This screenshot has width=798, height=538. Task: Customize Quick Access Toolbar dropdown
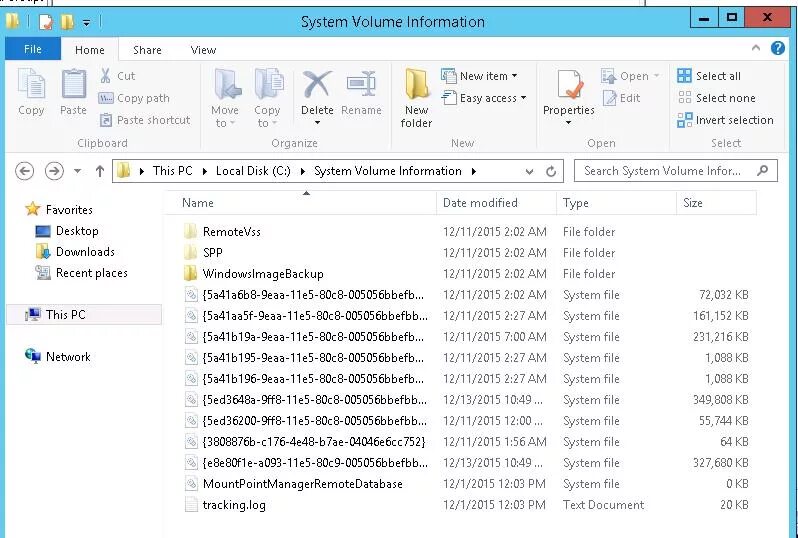[x=87, y=22]
